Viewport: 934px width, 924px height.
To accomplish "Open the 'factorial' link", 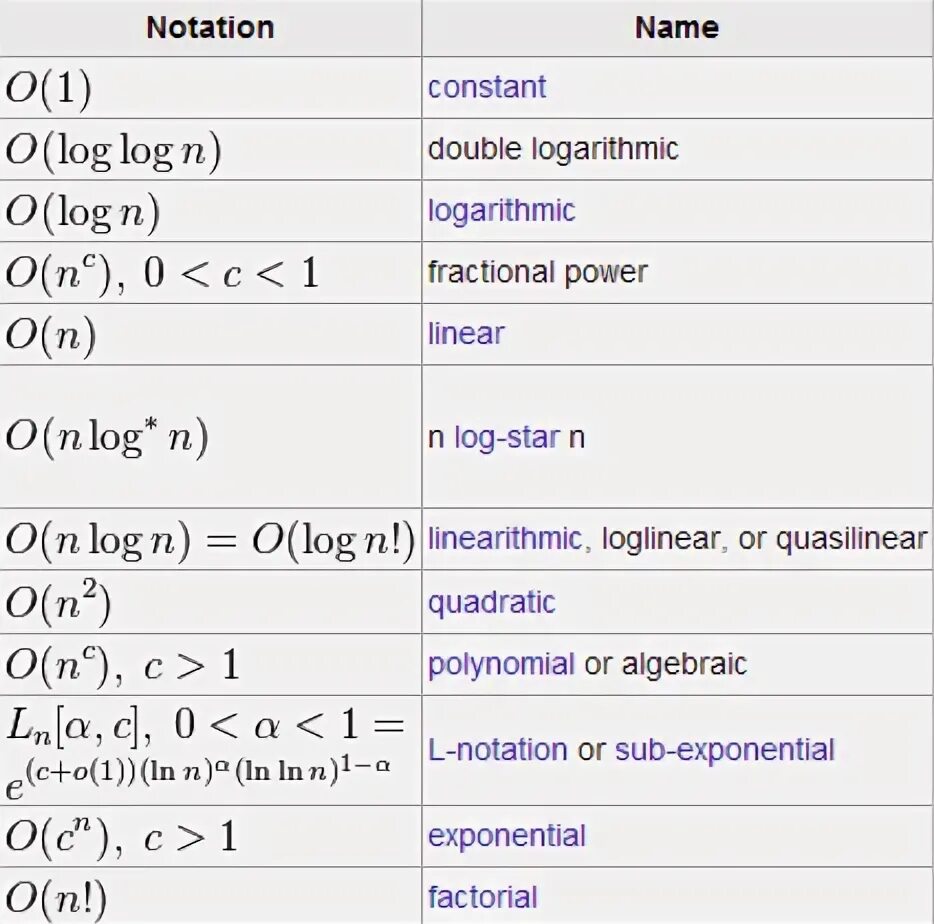I will click(x=483, y=897).
